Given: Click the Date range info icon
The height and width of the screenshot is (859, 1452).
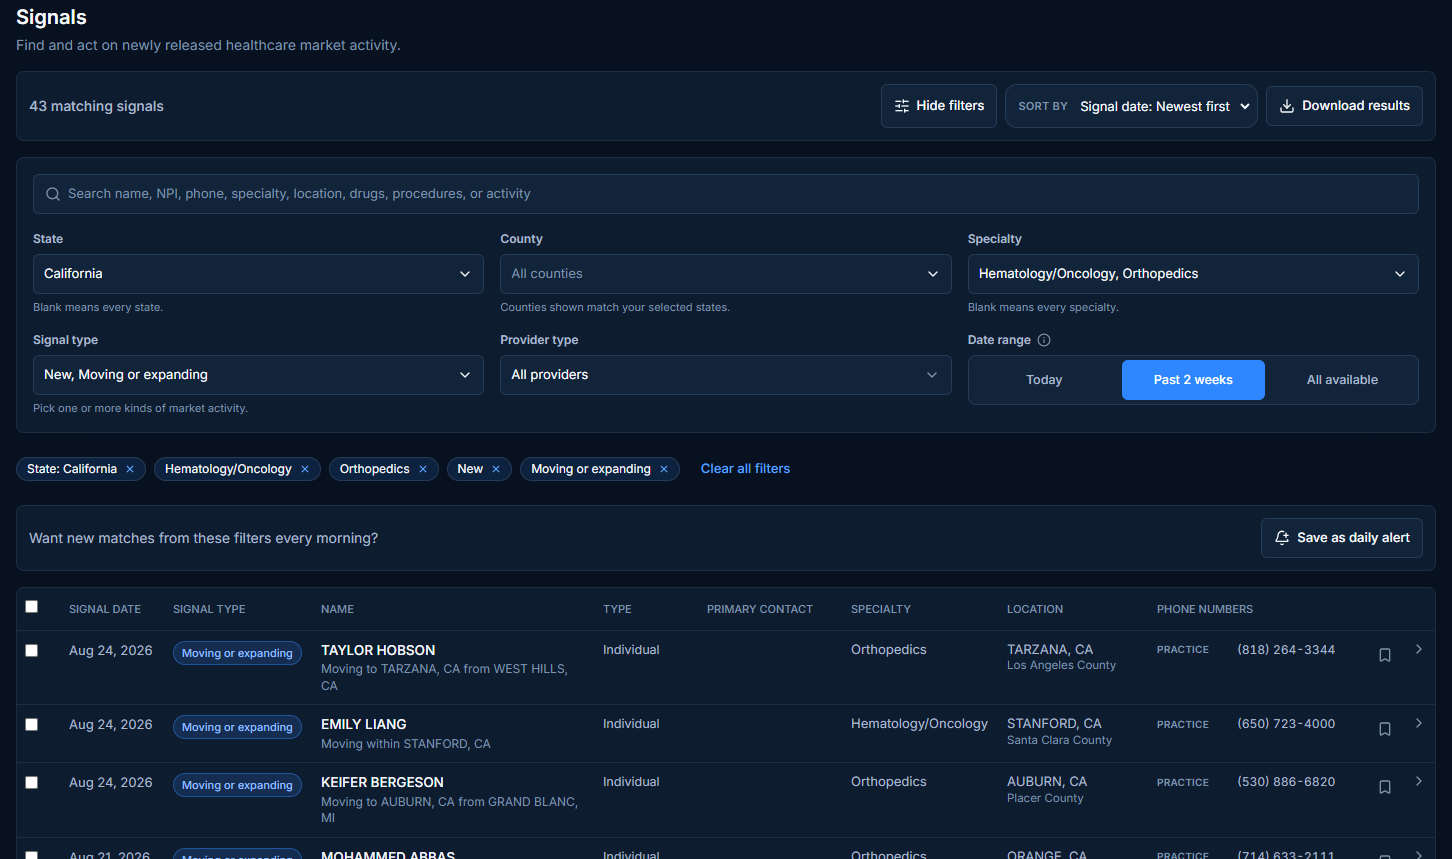Looking at the screenshot, I should point(1044,340).
